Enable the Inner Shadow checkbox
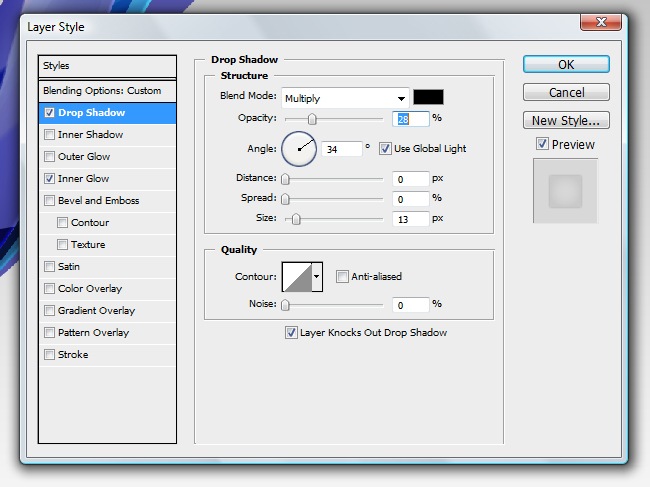Image resolution: width=650 pixels, height=487 pixels. 49,135
